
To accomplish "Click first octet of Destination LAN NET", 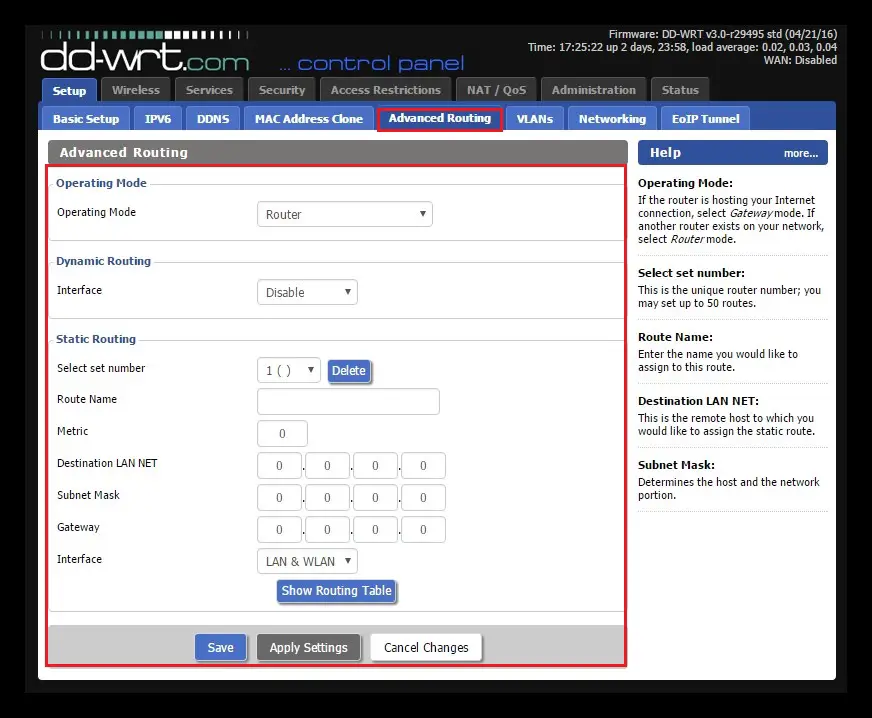I will click(x=279, y=466).
